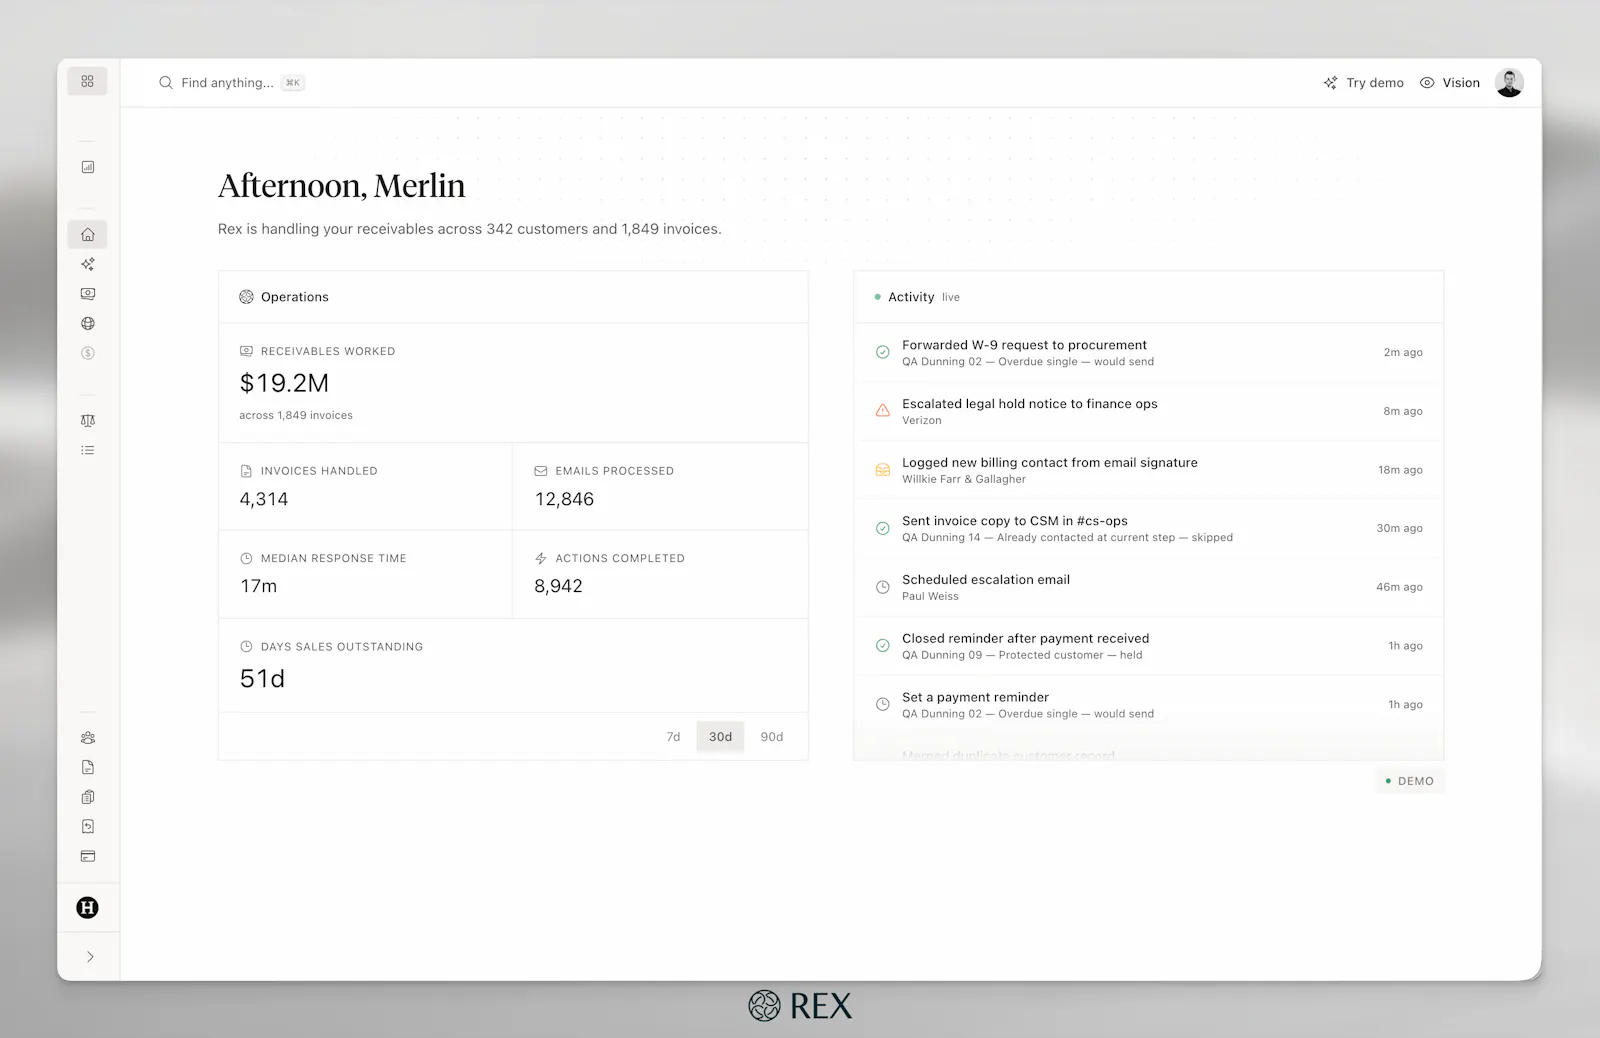
Task: Click the $19.2M receivables value
Action: 284,383
